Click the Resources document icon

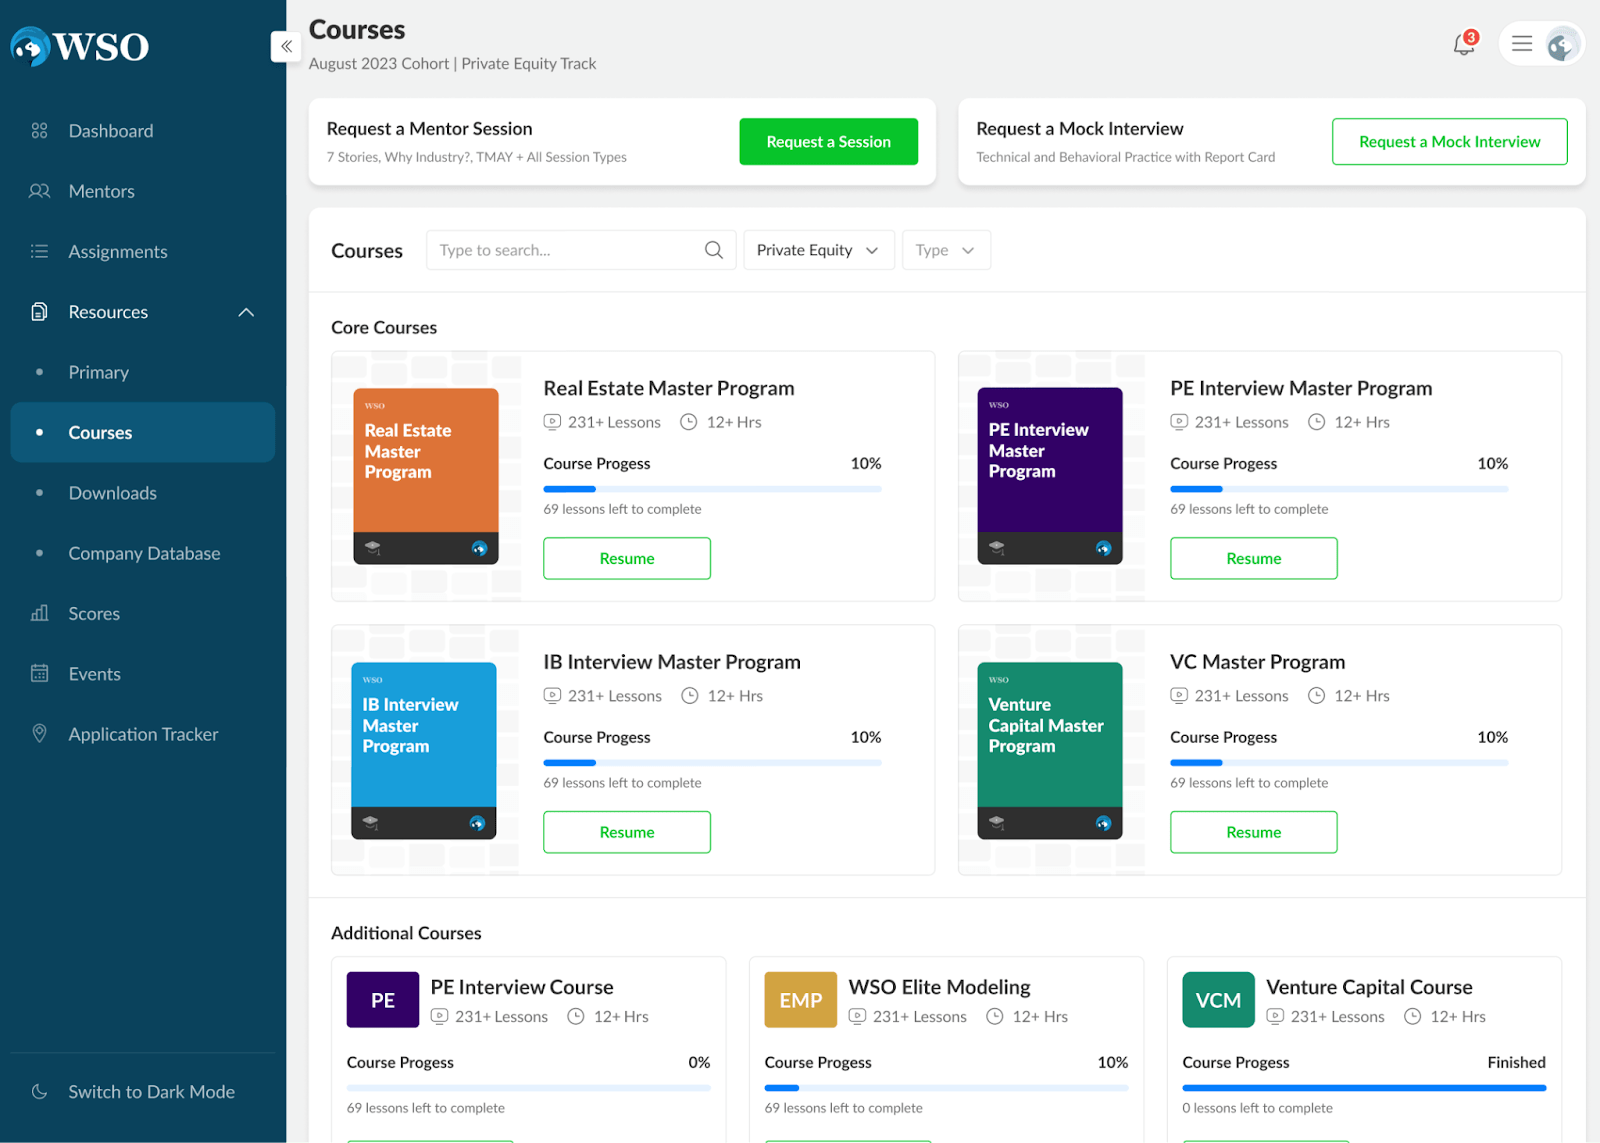[x=39, y=311]
